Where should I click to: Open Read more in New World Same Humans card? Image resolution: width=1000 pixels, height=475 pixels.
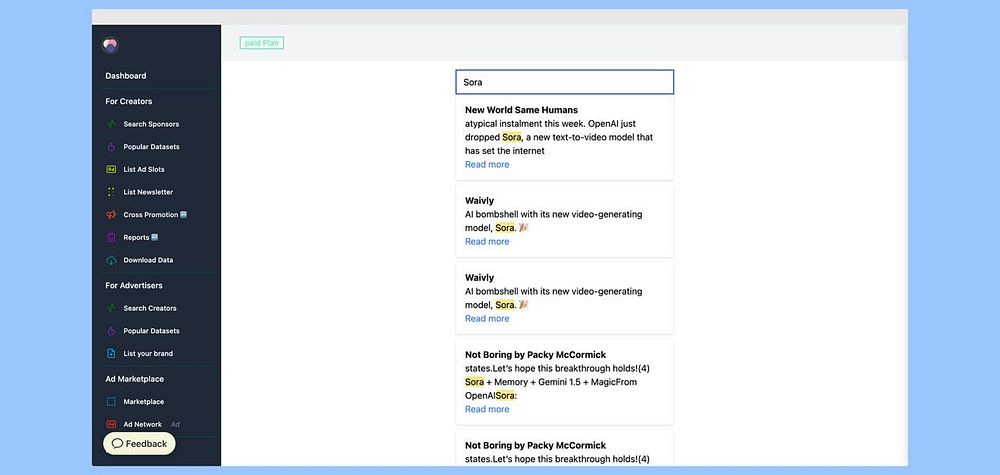[x=487, y=164]
